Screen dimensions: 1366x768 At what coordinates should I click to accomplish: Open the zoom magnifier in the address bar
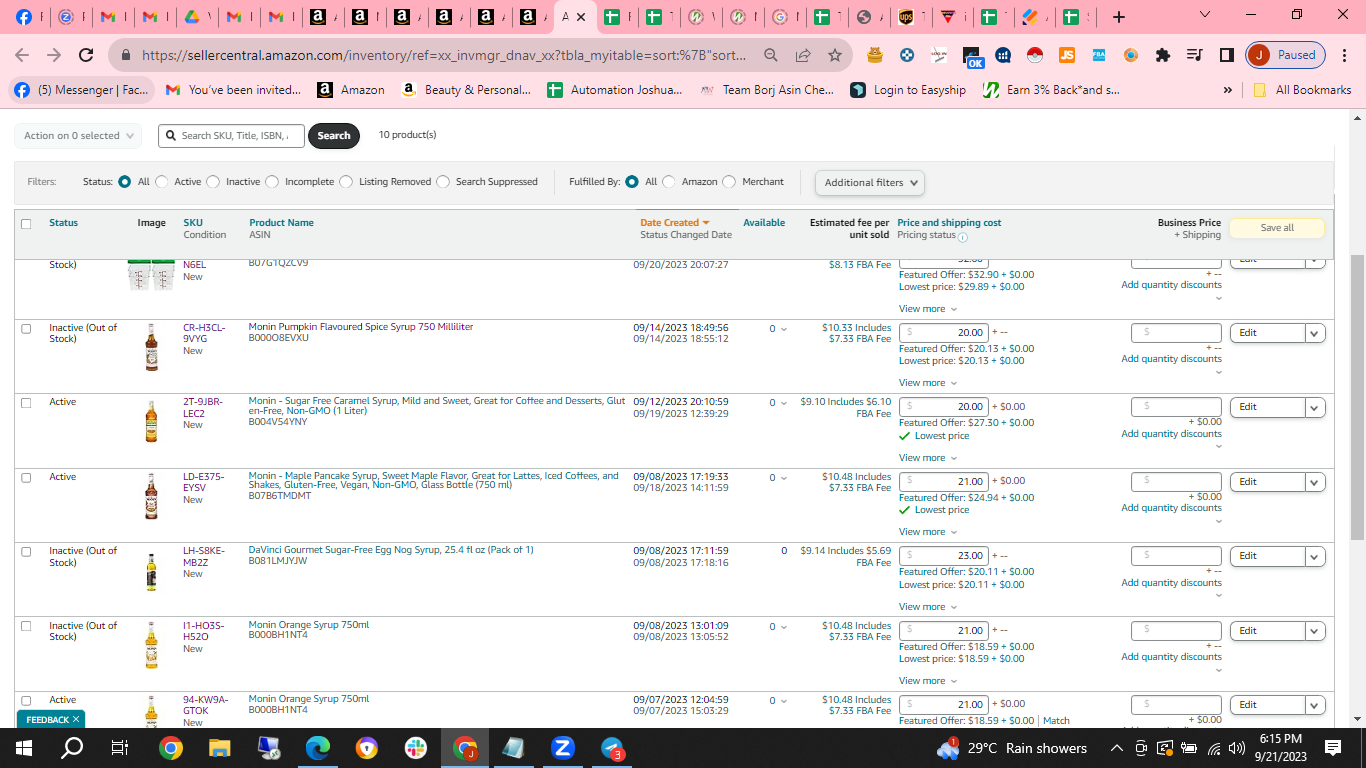[770, 56]
